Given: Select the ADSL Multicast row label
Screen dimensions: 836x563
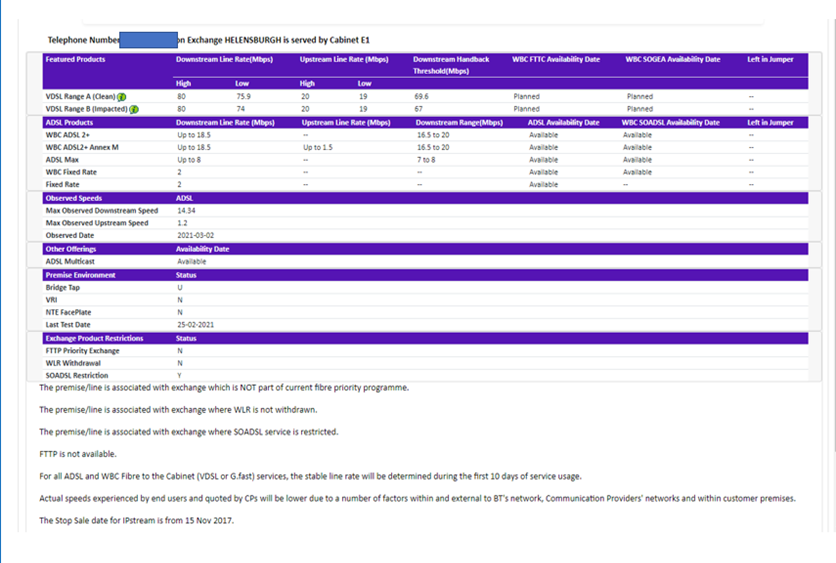Looking at the screenshot, I should pyautogui.click(x=72, y=262).
